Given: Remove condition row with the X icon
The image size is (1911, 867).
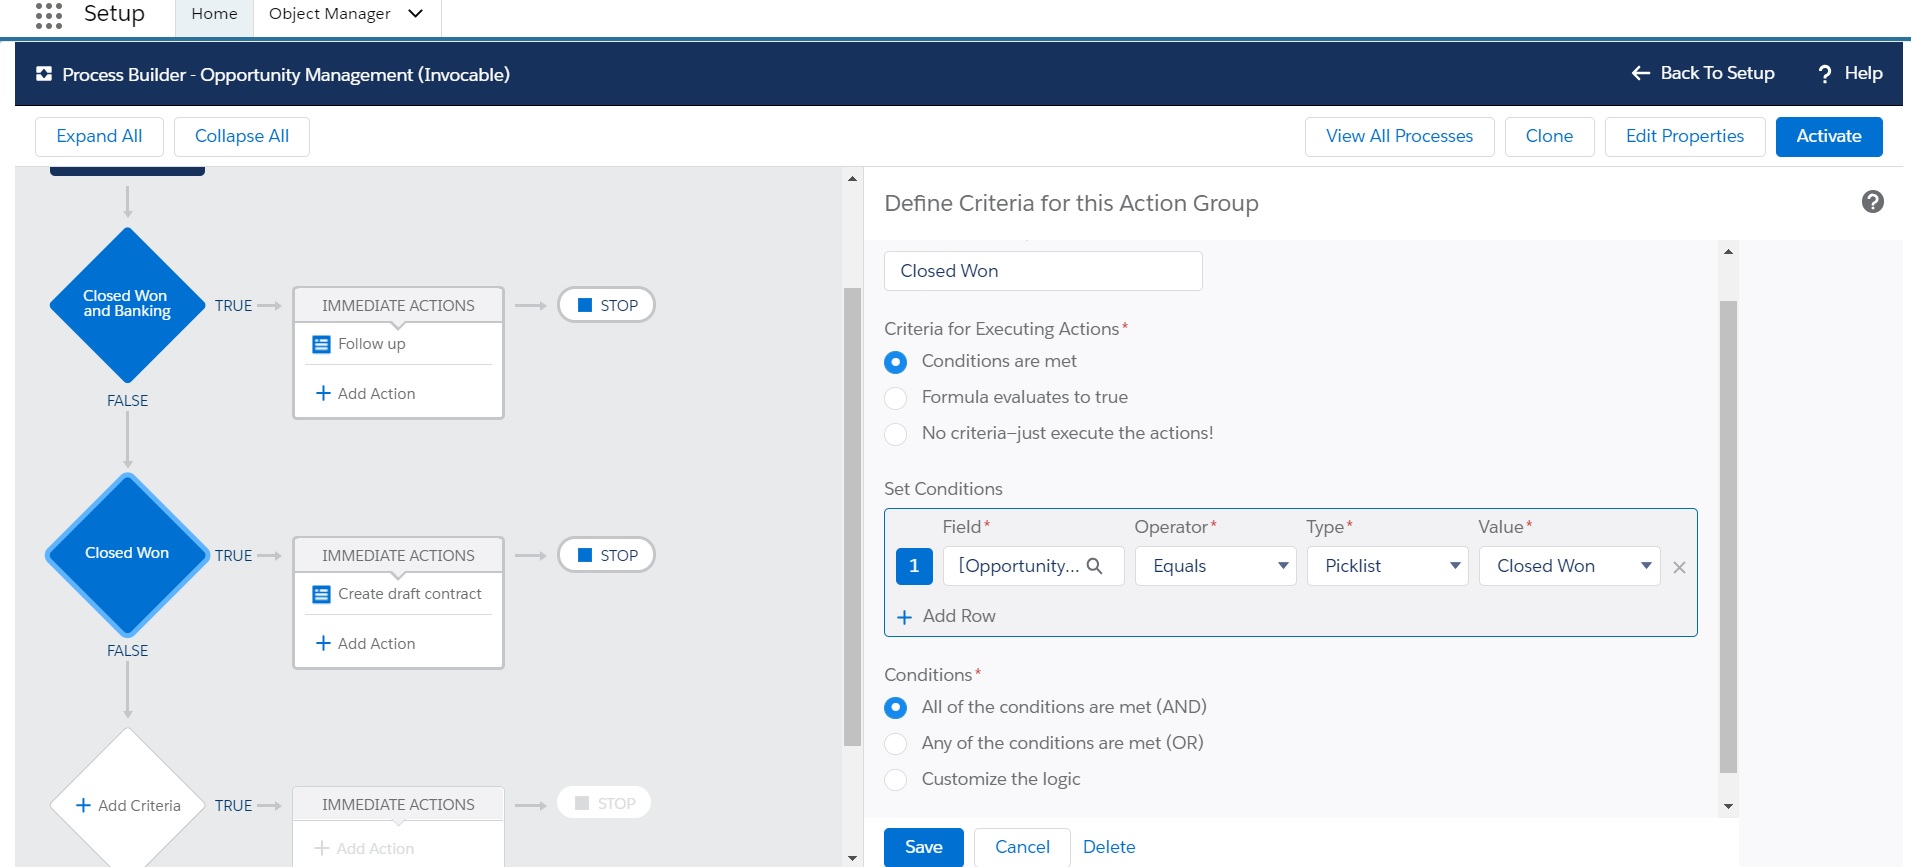Looking at the screenshot, I should (1679, 567).
